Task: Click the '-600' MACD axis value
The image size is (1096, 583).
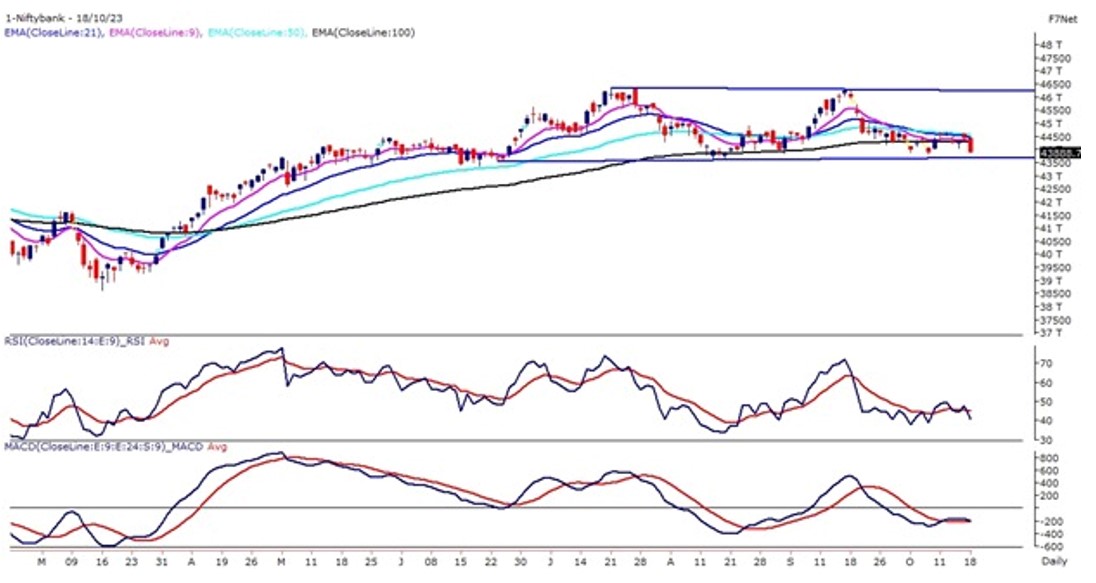Action: 1050,547
